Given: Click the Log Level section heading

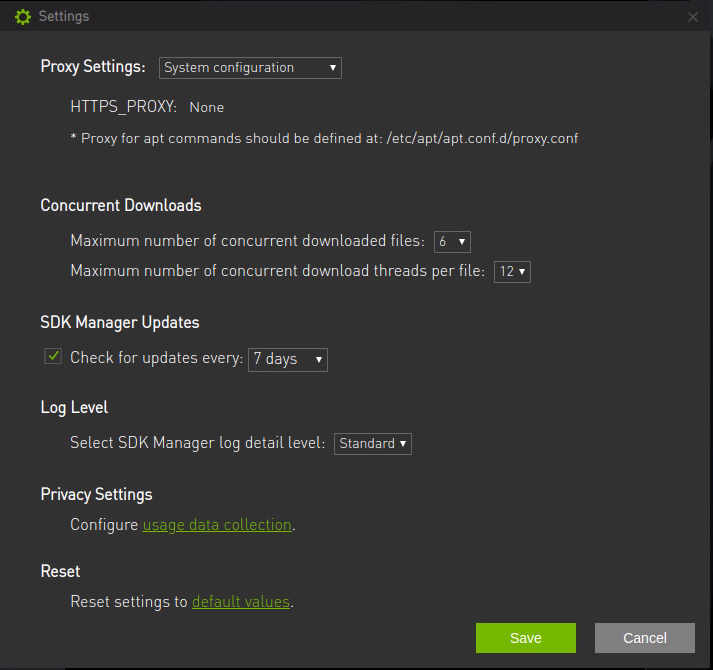Looking at the screenshot, I should pos(74,408).
